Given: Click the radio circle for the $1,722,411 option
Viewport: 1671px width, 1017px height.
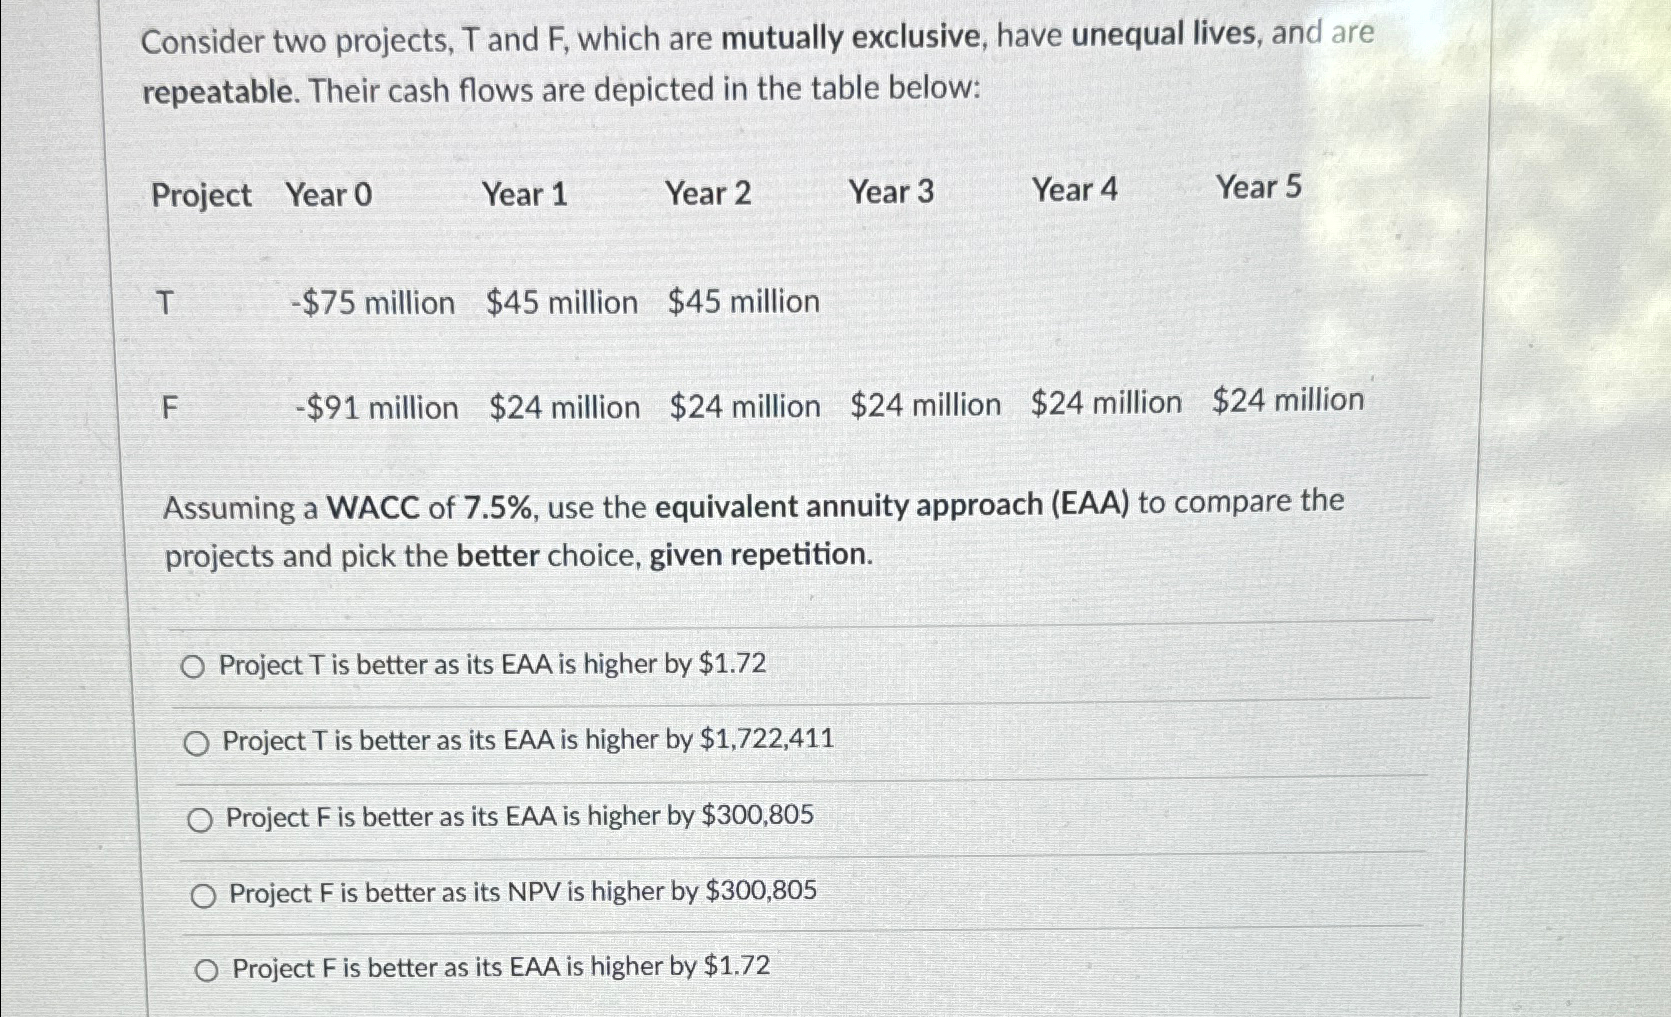Looking at the screenshot, I should tap(198, 742).
